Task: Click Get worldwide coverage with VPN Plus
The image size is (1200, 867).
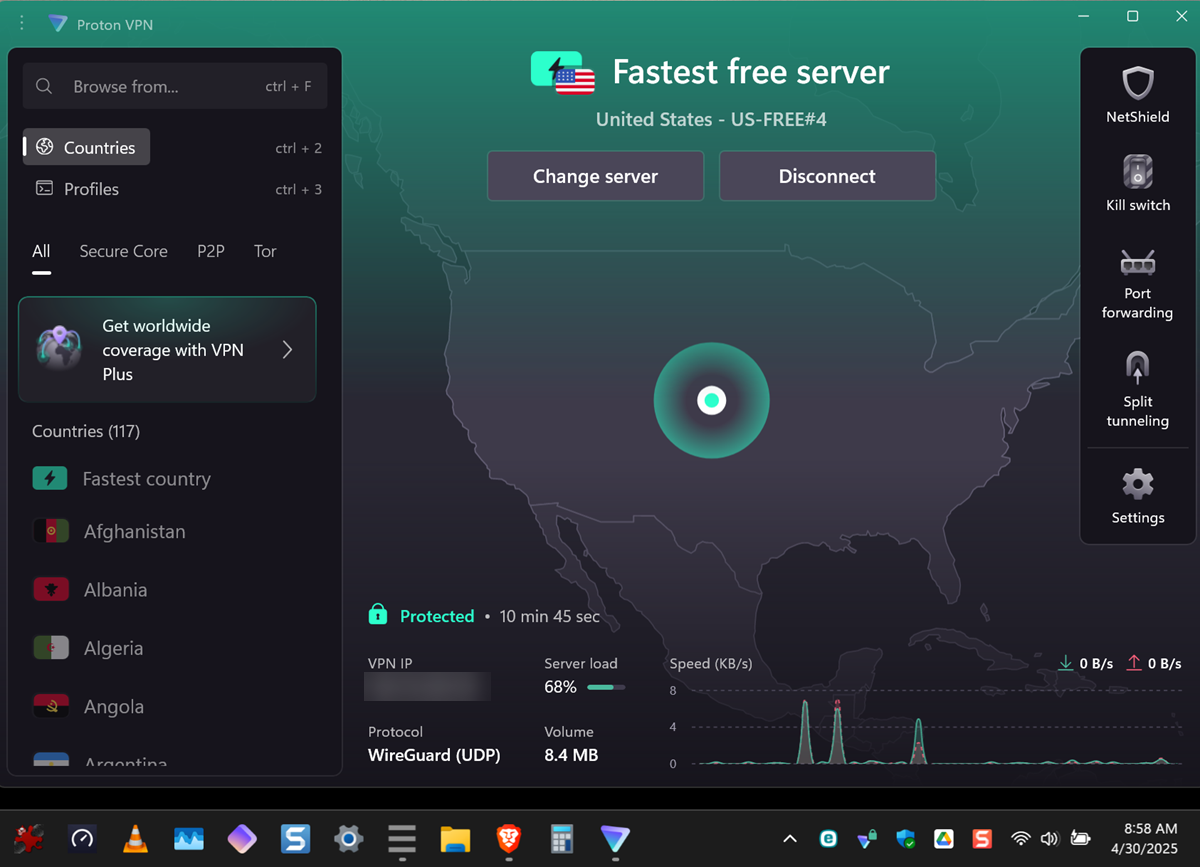Action: [167, 349]
